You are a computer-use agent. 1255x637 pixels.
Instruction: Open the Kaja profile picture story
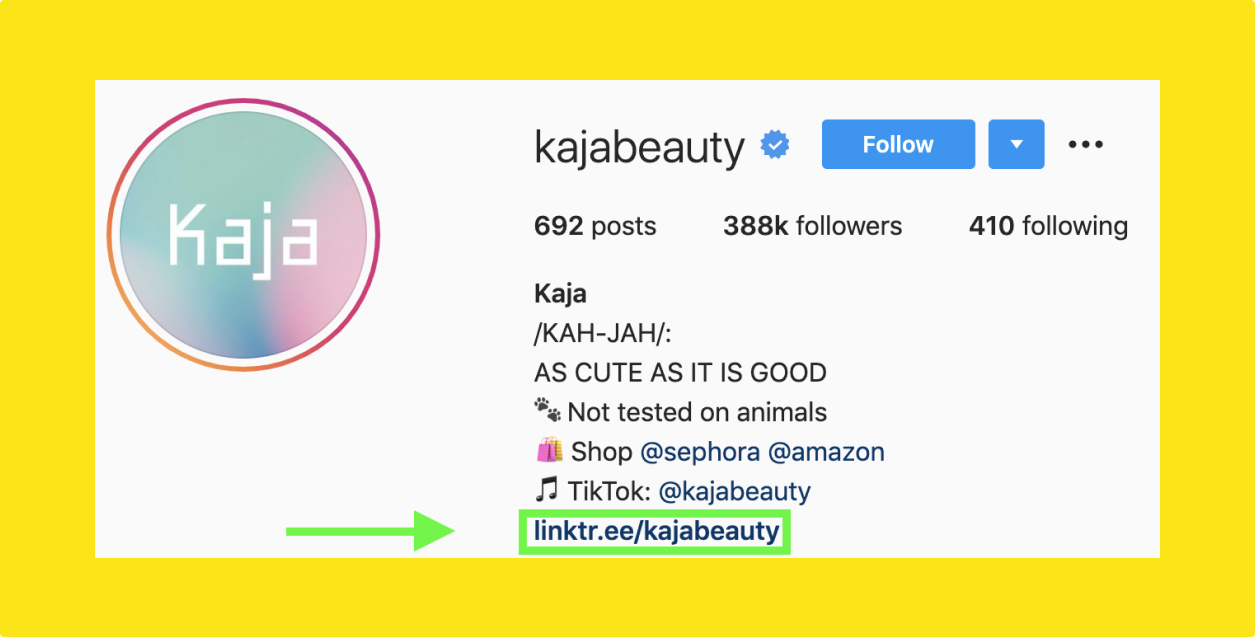click(x=243, y=235)
